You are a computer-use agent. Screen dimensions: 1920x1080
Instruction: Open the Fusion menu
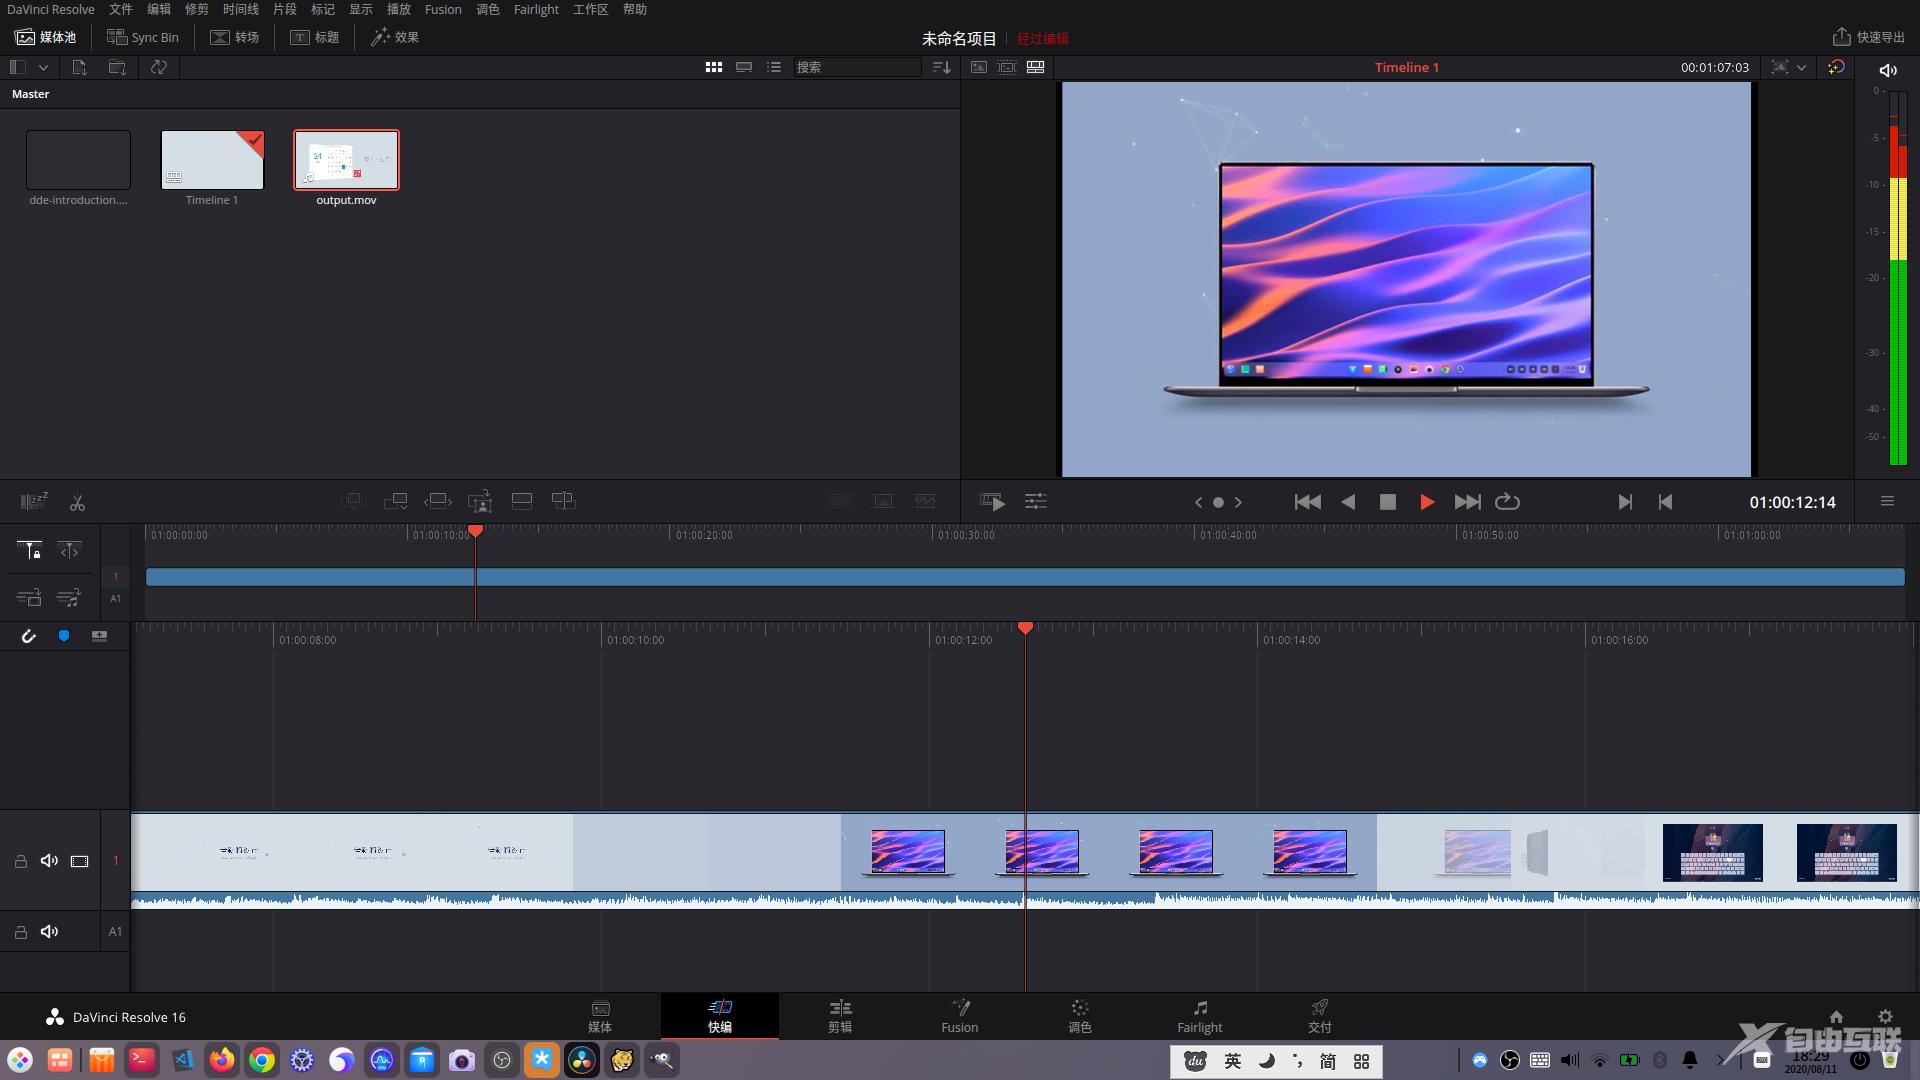tap(443, 9)
